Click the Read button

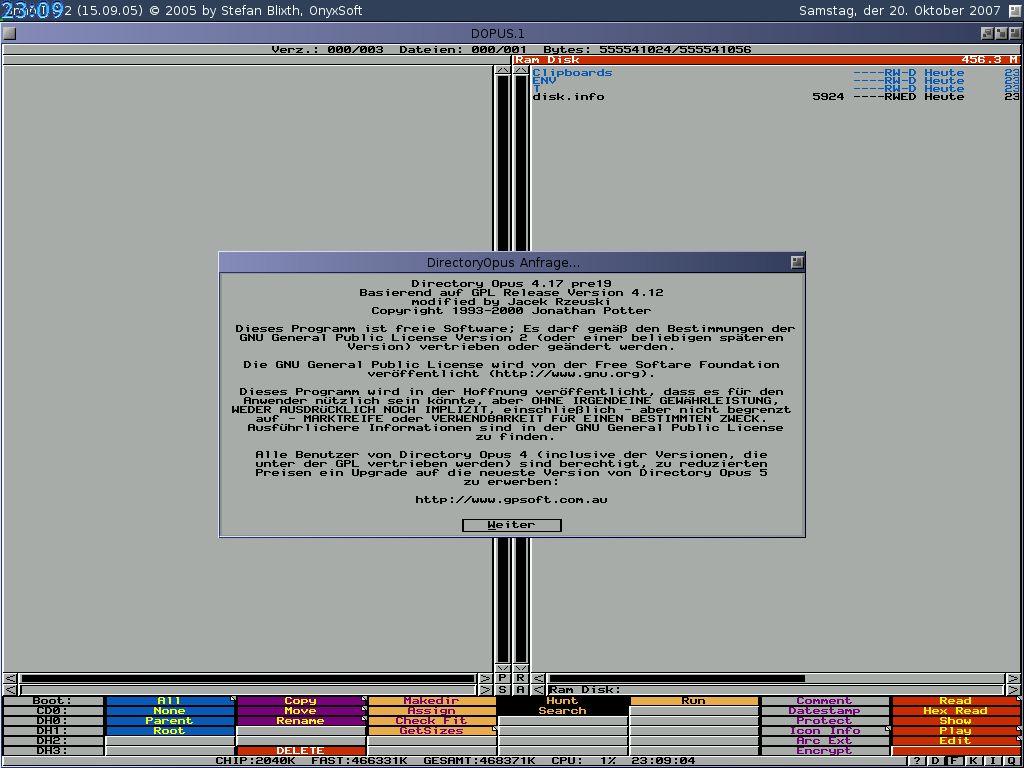(x=956, y=701)
